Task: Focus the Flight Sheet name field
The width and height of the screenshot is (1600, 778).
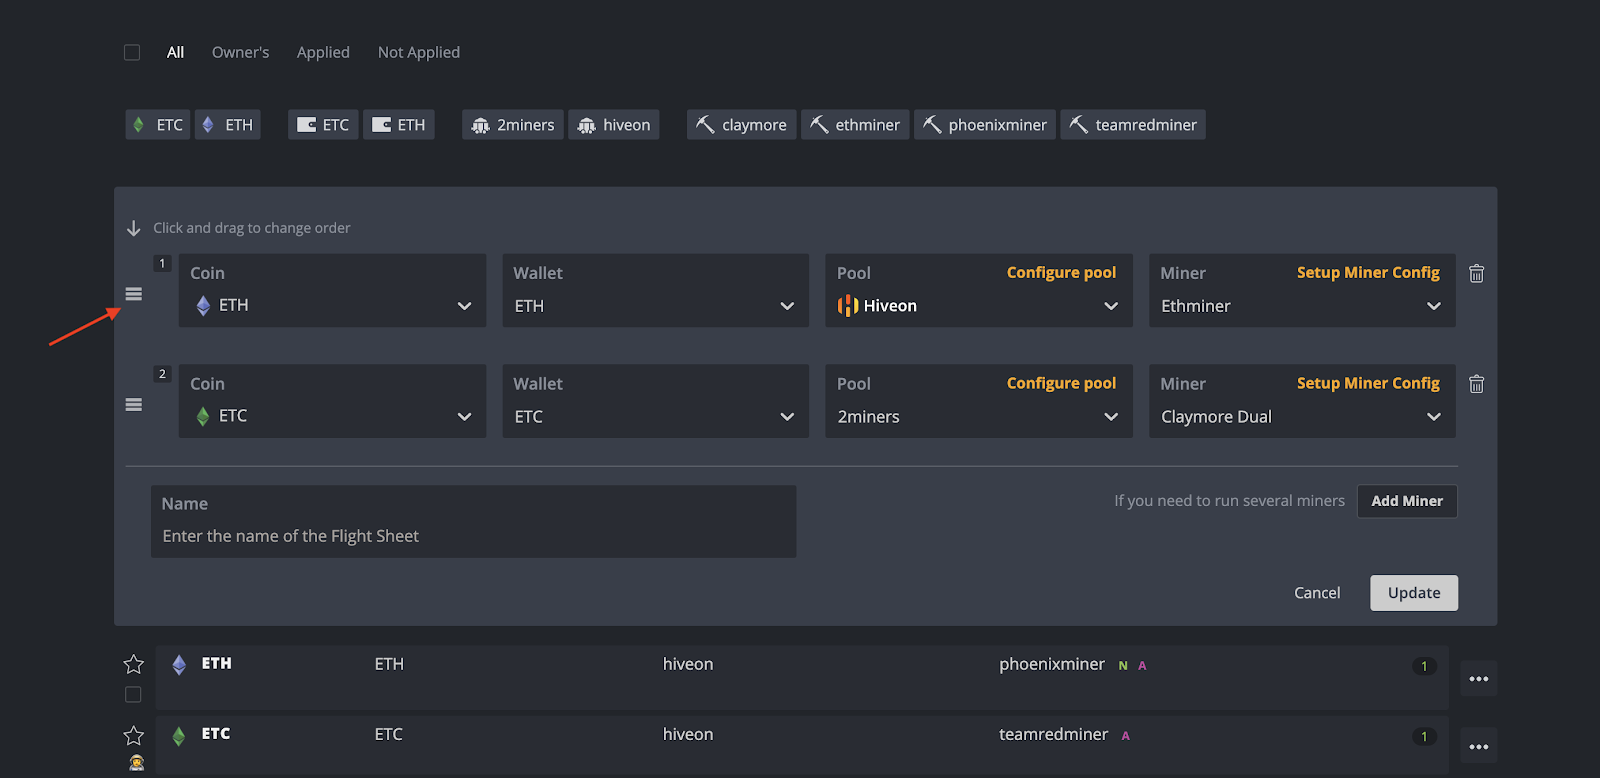Action: (x=473, y=522)
